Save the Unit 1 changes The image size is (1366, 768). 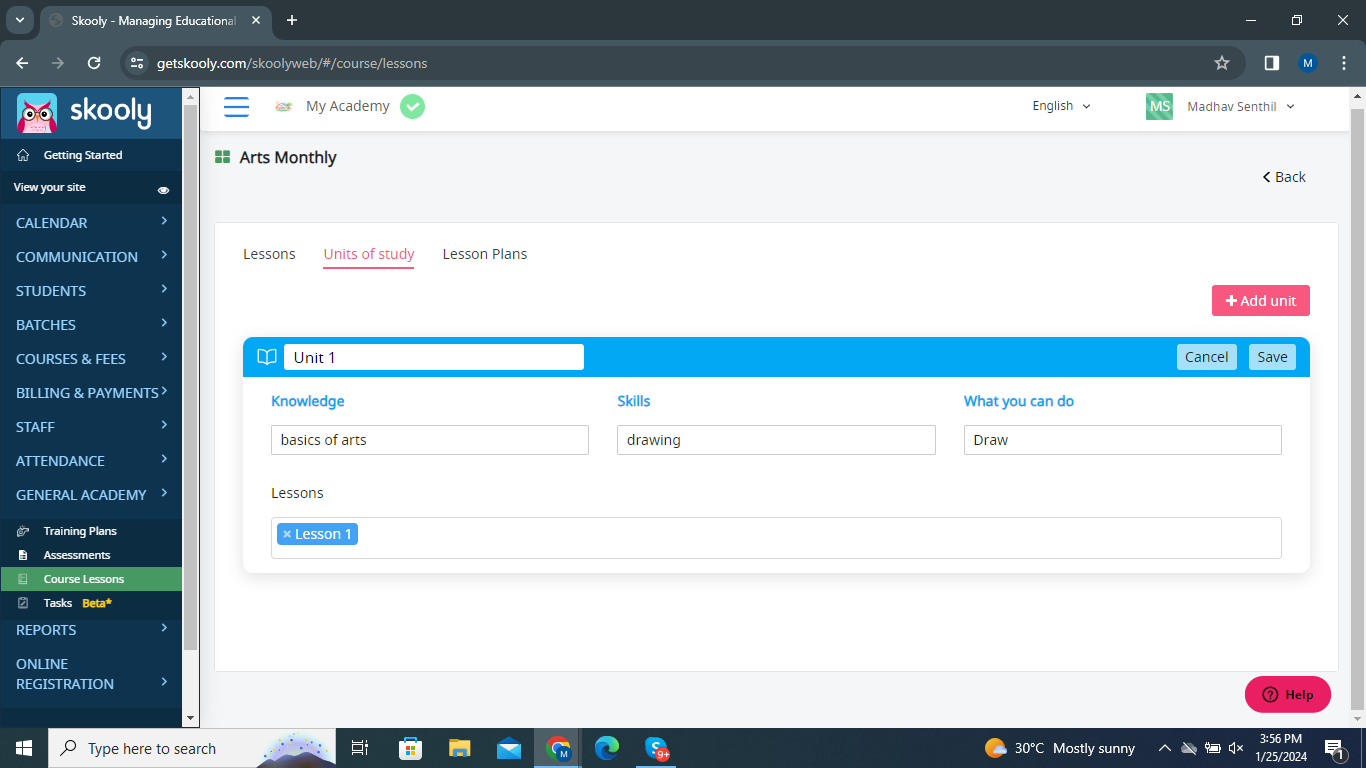(x=1272, y=357)
